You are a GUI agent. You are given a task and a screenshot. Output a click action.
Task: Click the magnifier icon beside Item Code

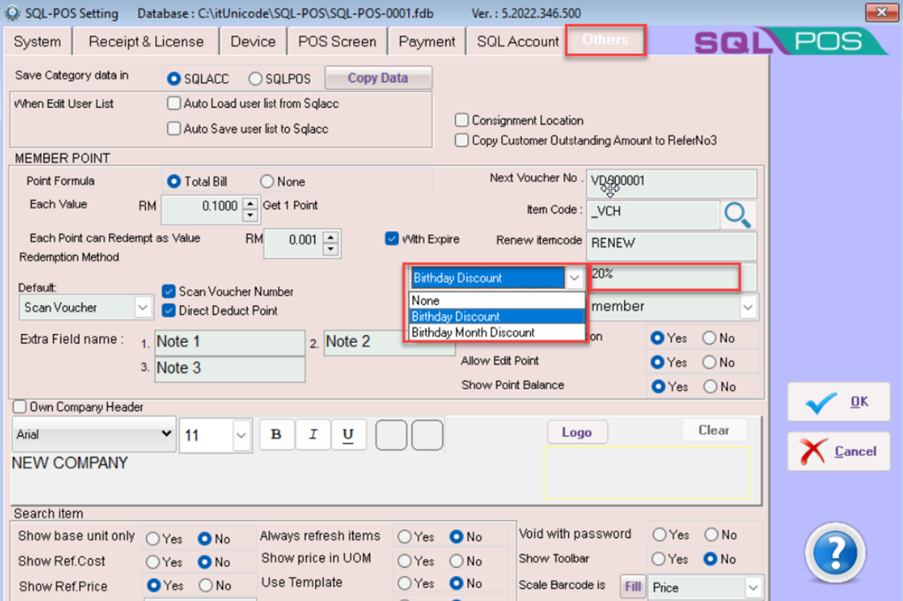(x=738, y=214)
